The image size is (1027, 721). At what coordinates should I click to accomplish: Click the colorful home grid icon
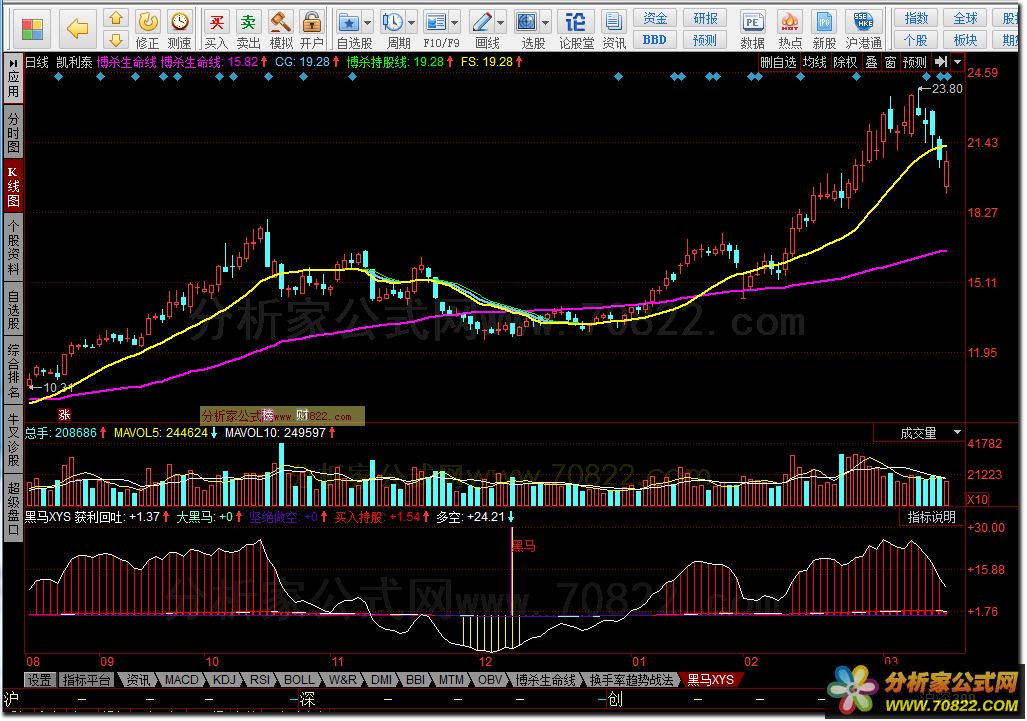click(32, 28)
